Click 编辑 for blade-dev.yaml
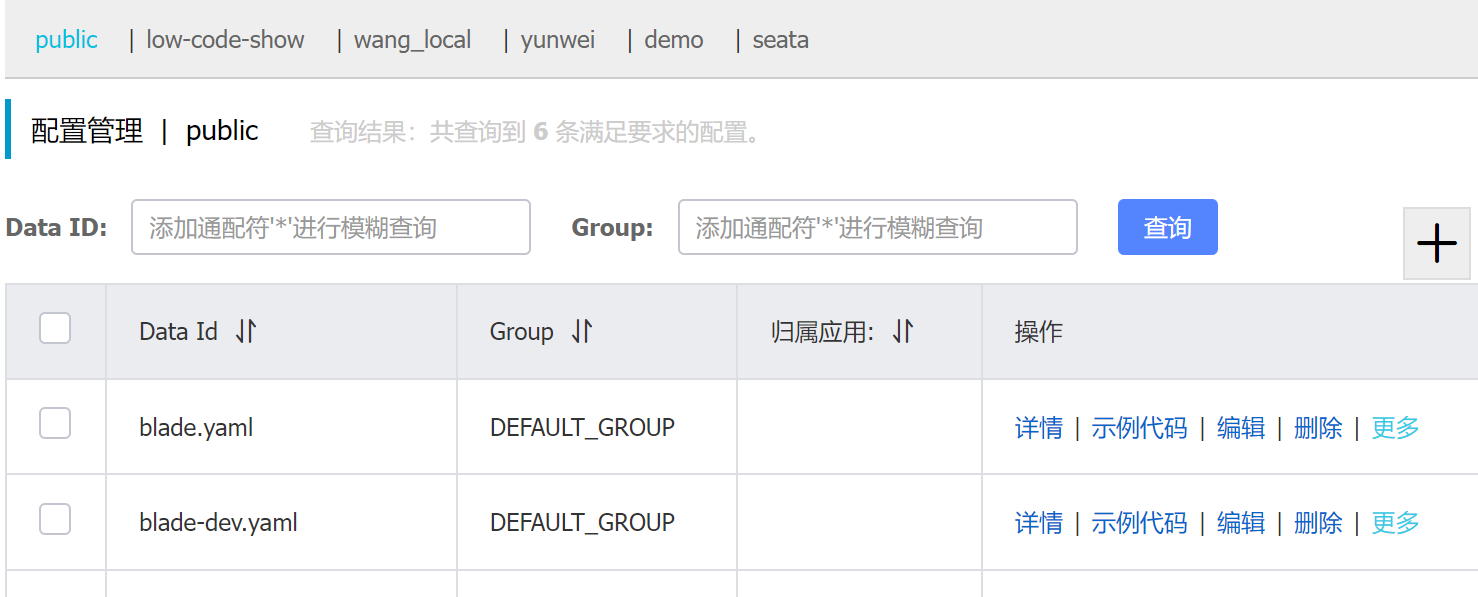The image size is (1478, 597). [1240, 523]
